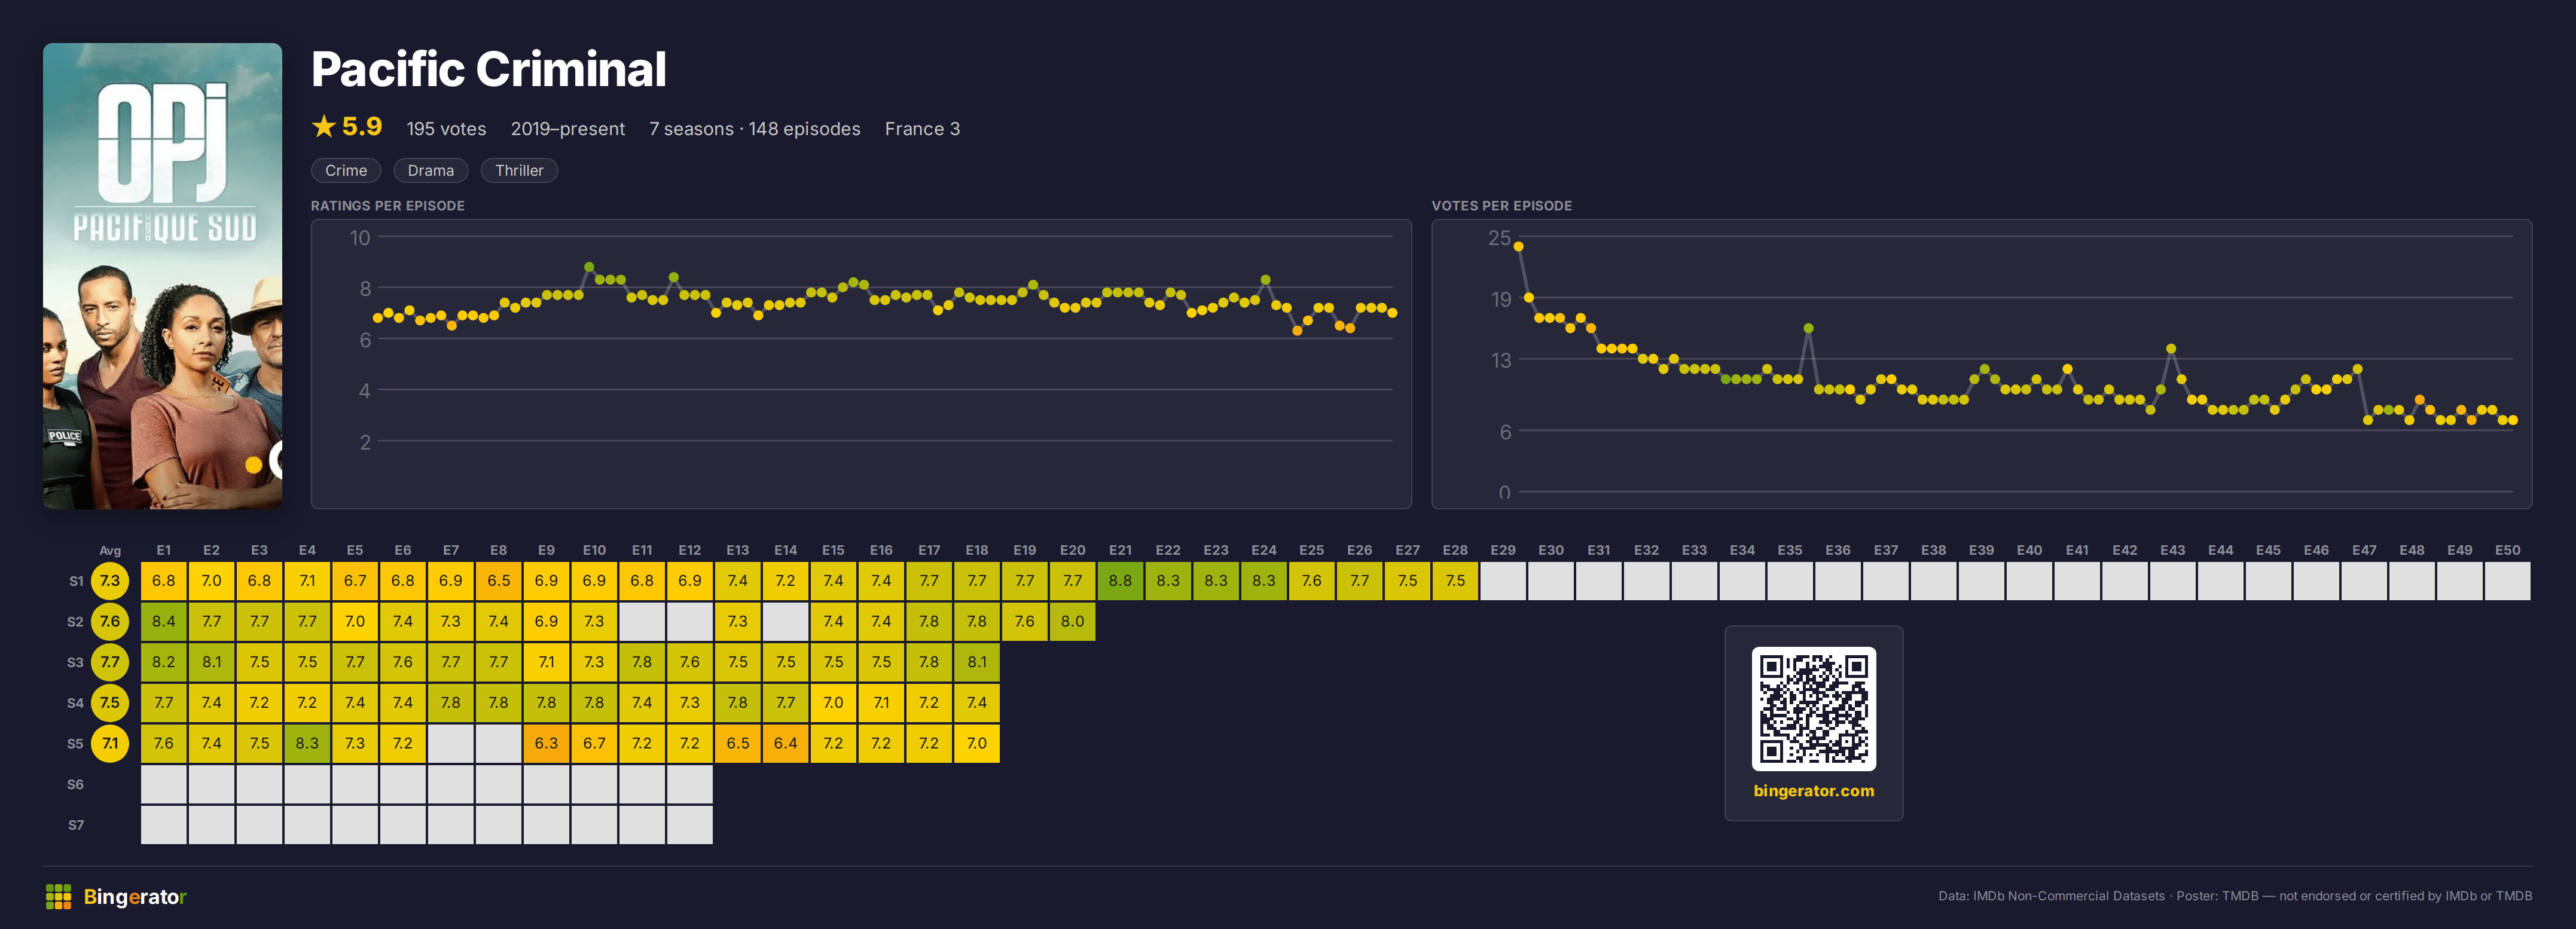The width and height of the screenshot is (2576, 929).
Task: Click the Bingerator brand name text
Action: pyautogui.click(x=135, y=897)
